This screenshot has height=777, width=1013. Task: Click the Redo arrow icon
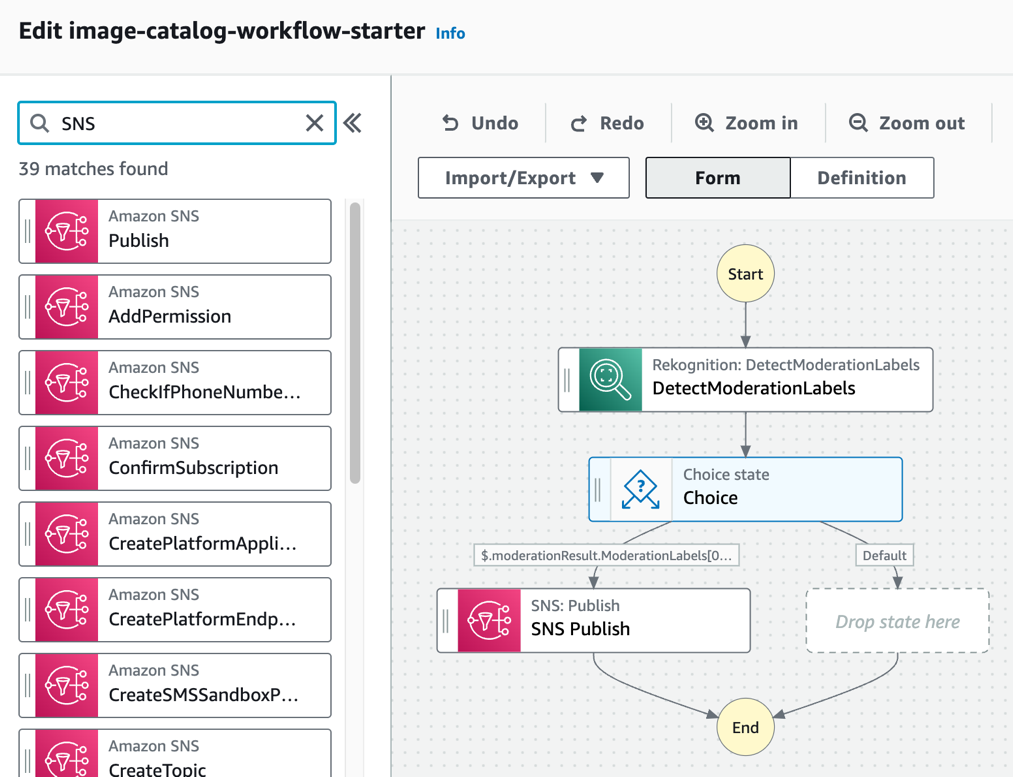[579, 123]
